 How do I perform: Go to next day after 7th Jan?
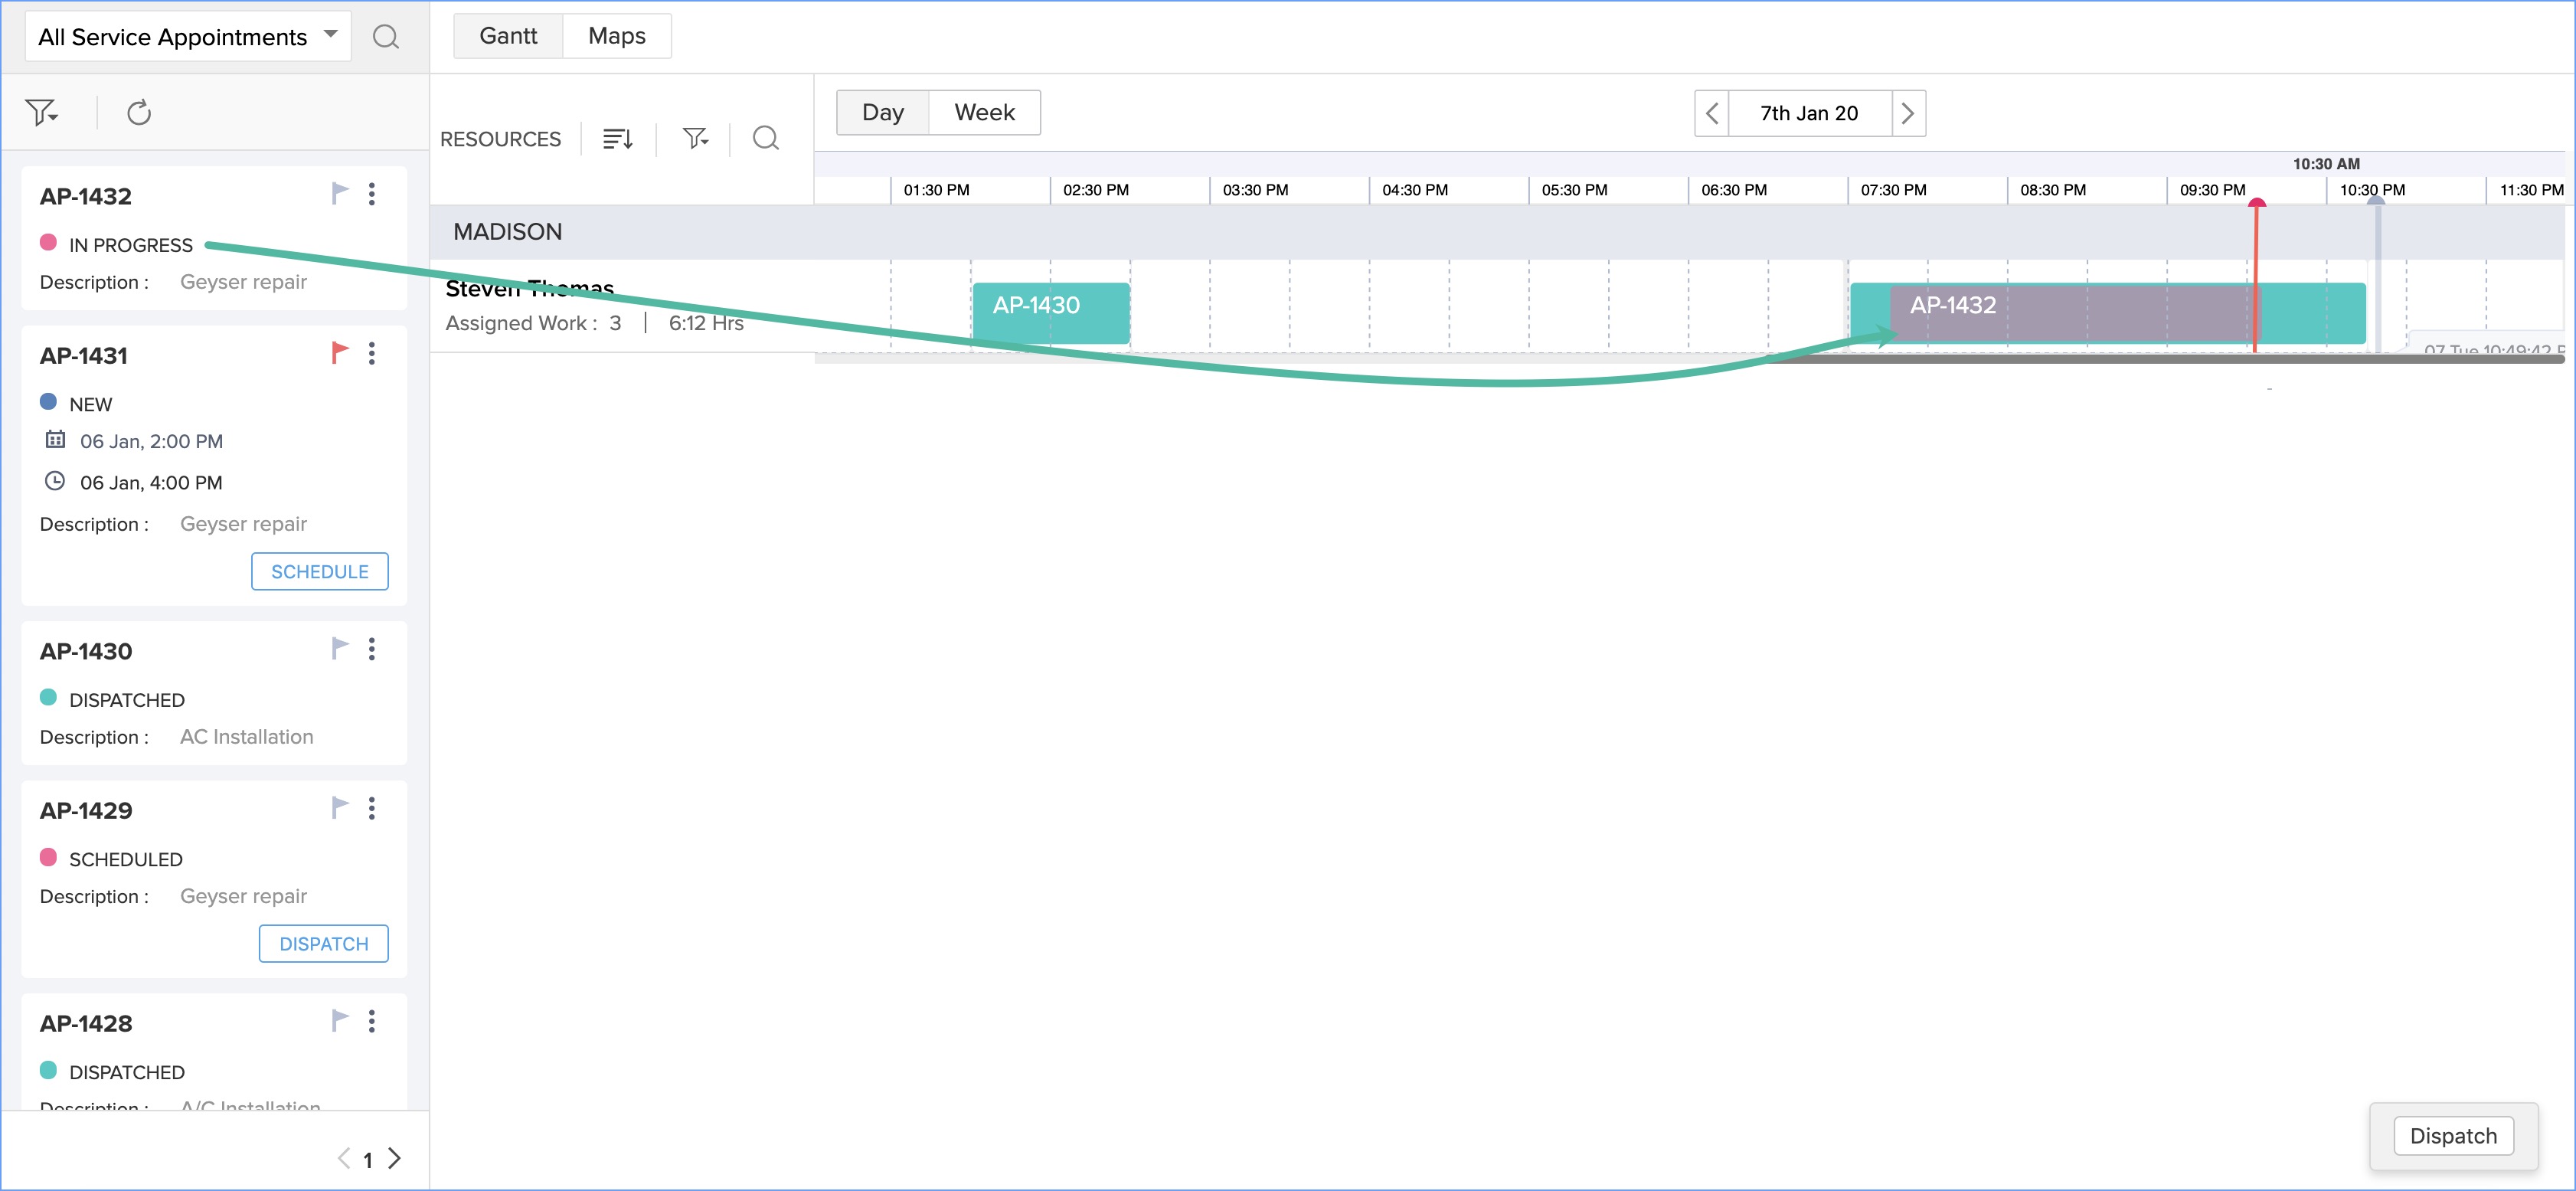[x=1907, y=113]
